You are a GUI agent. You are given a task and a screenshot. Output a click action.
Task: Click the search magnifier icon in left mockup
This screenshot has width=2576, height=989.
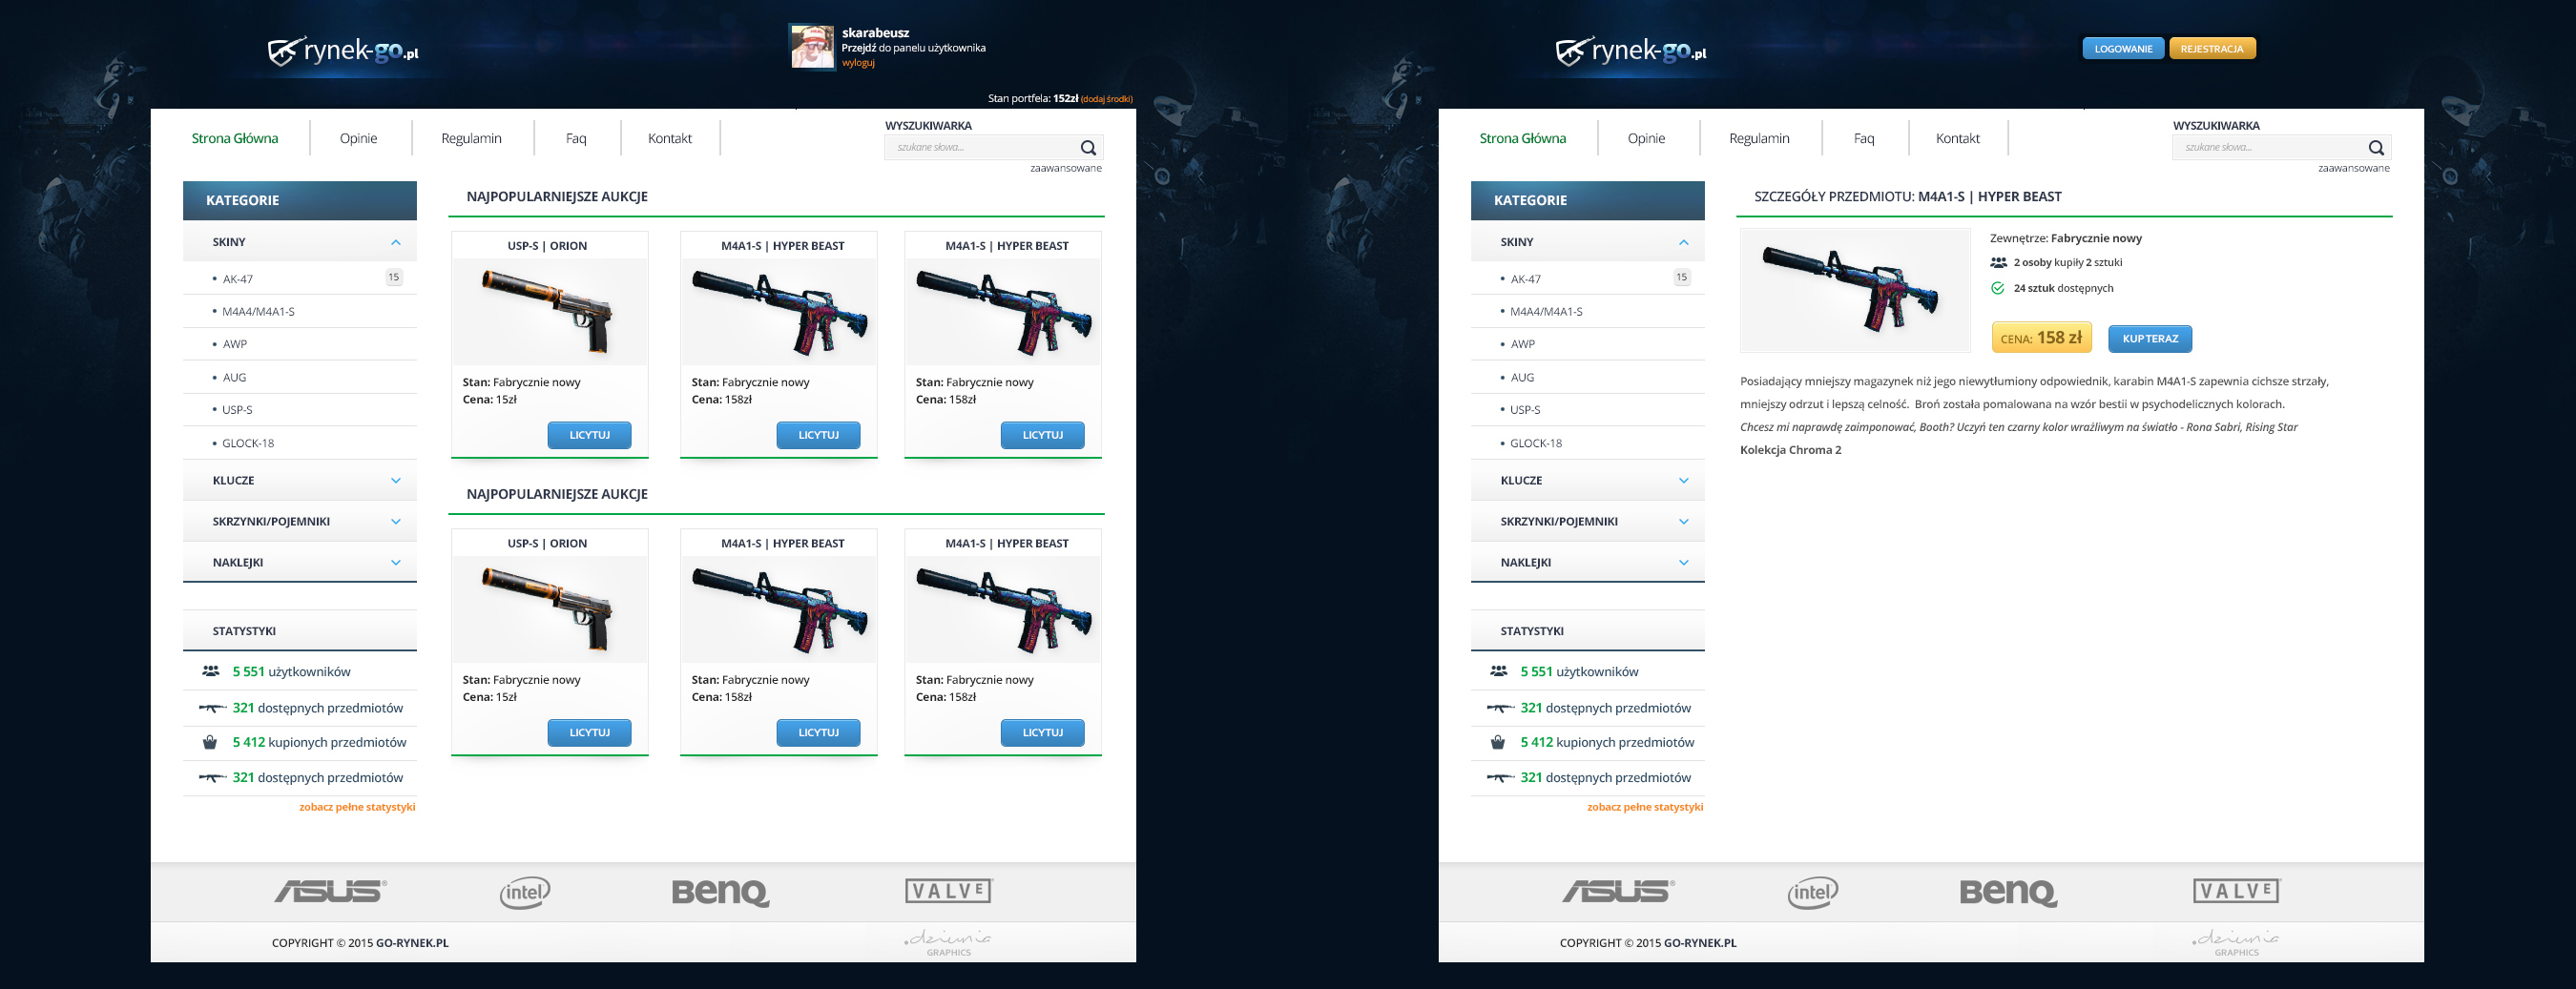click(x=1088, y=148)
